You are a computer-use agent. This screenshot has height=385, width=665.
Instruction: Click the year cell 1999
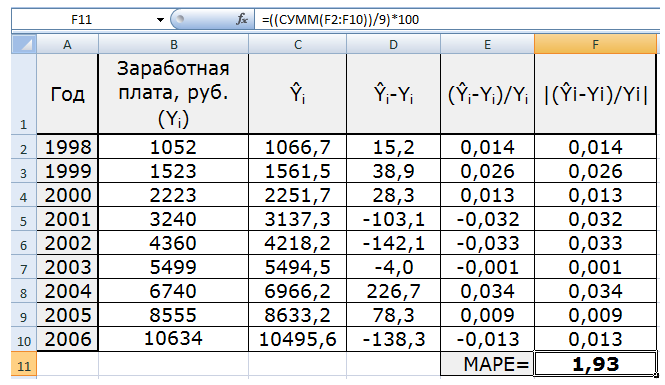click(x=67, y=171)
